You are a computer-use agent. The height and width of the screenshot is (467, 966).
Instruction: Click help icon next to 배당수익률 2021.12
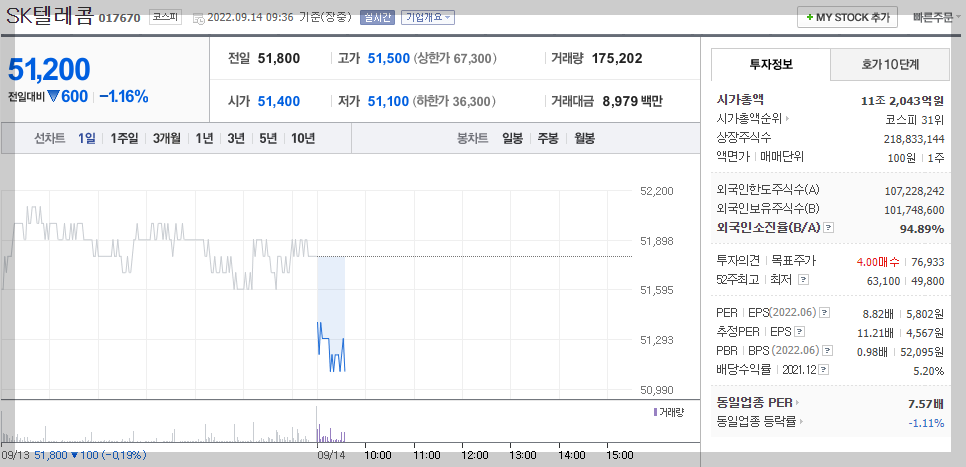pos(824,370)
